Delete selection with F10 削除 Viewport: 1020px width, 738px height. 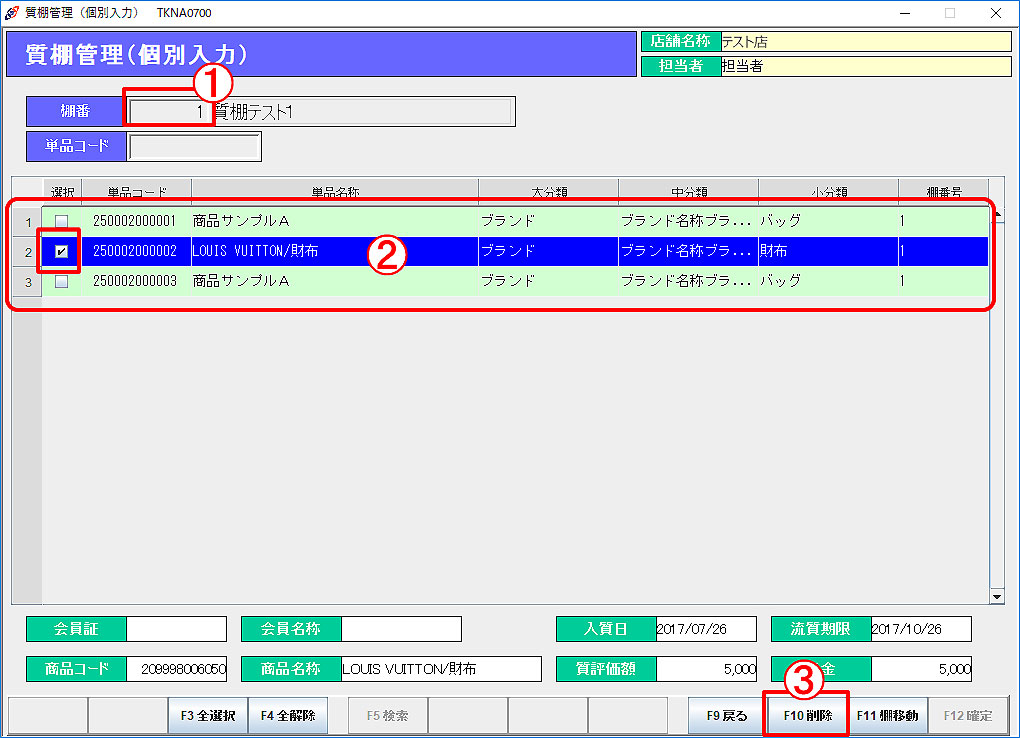coord(807,715)
